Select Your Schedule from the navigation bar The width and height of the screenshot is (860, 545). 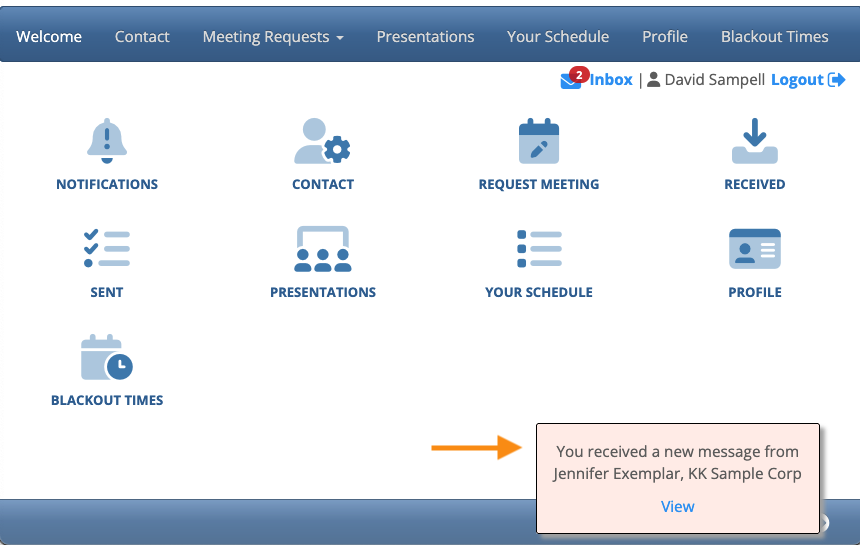coord(558,37)
